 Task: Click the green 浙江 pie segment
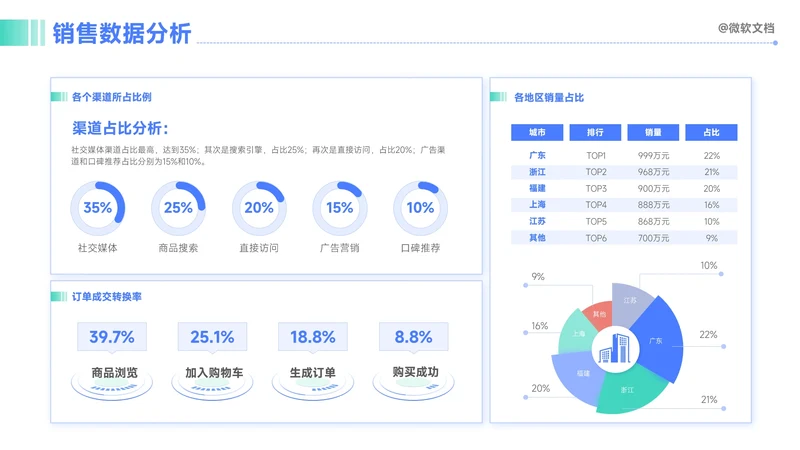(x=628, y=392)
